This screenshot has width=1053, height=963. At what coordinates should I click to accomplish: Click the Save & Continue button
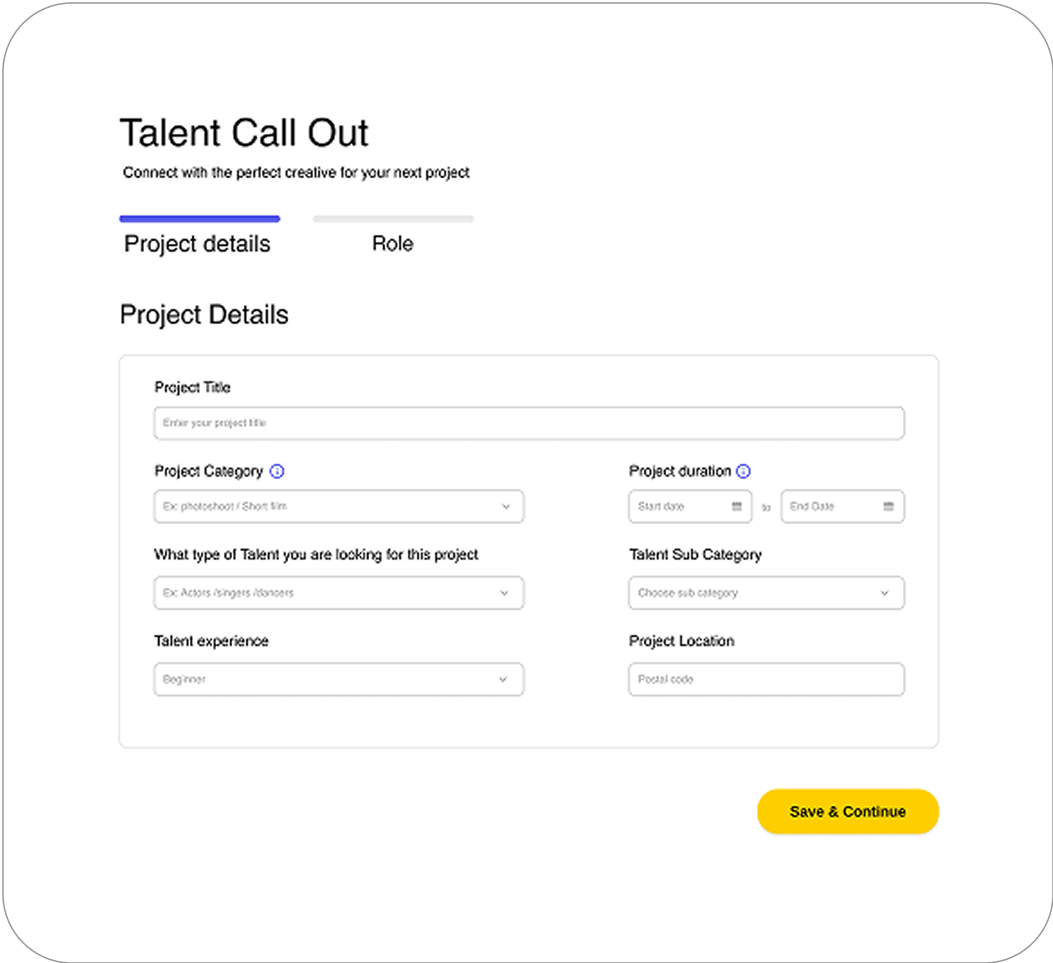[848, 811]
